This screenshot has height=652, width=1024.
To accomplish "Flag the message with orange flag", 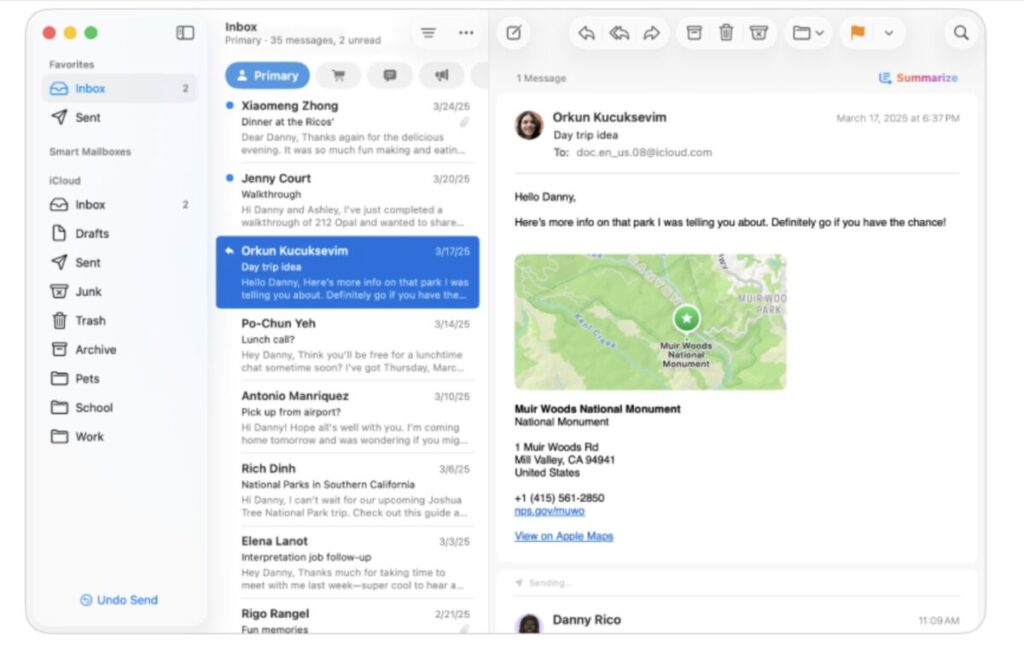I will 857,32.
